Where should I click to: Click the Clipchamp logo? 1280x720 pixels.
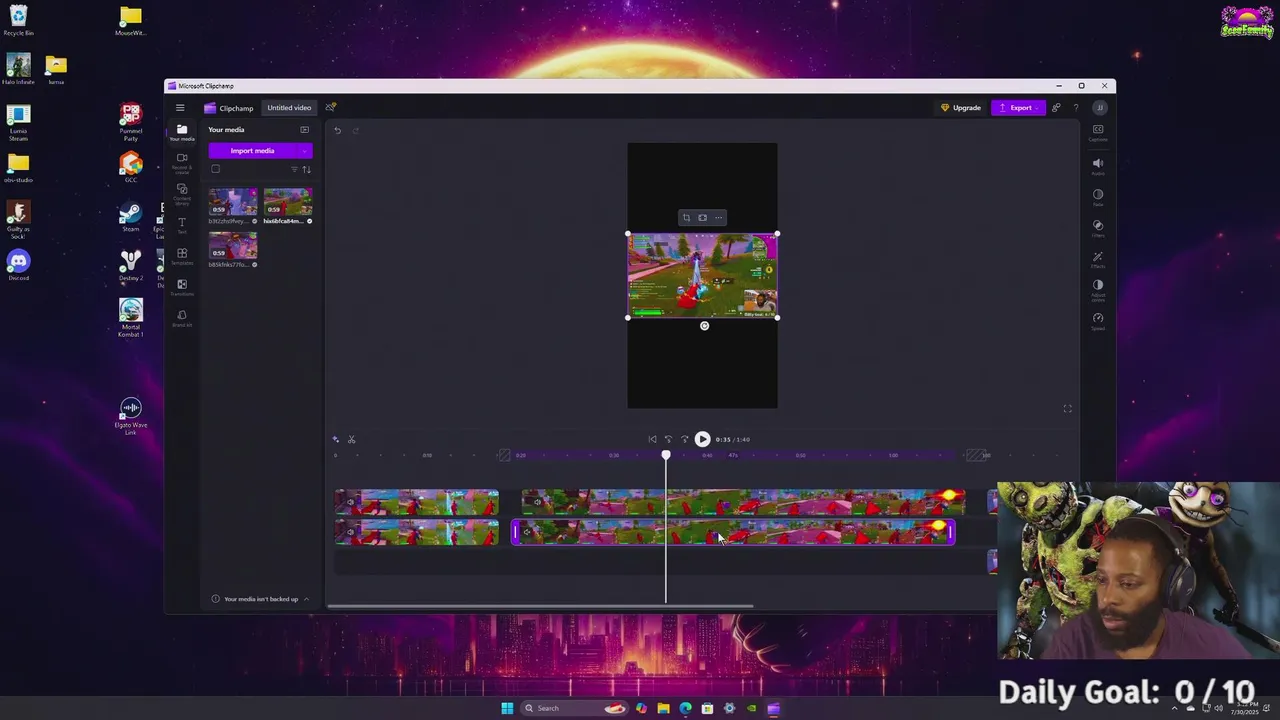click(229, 108)
